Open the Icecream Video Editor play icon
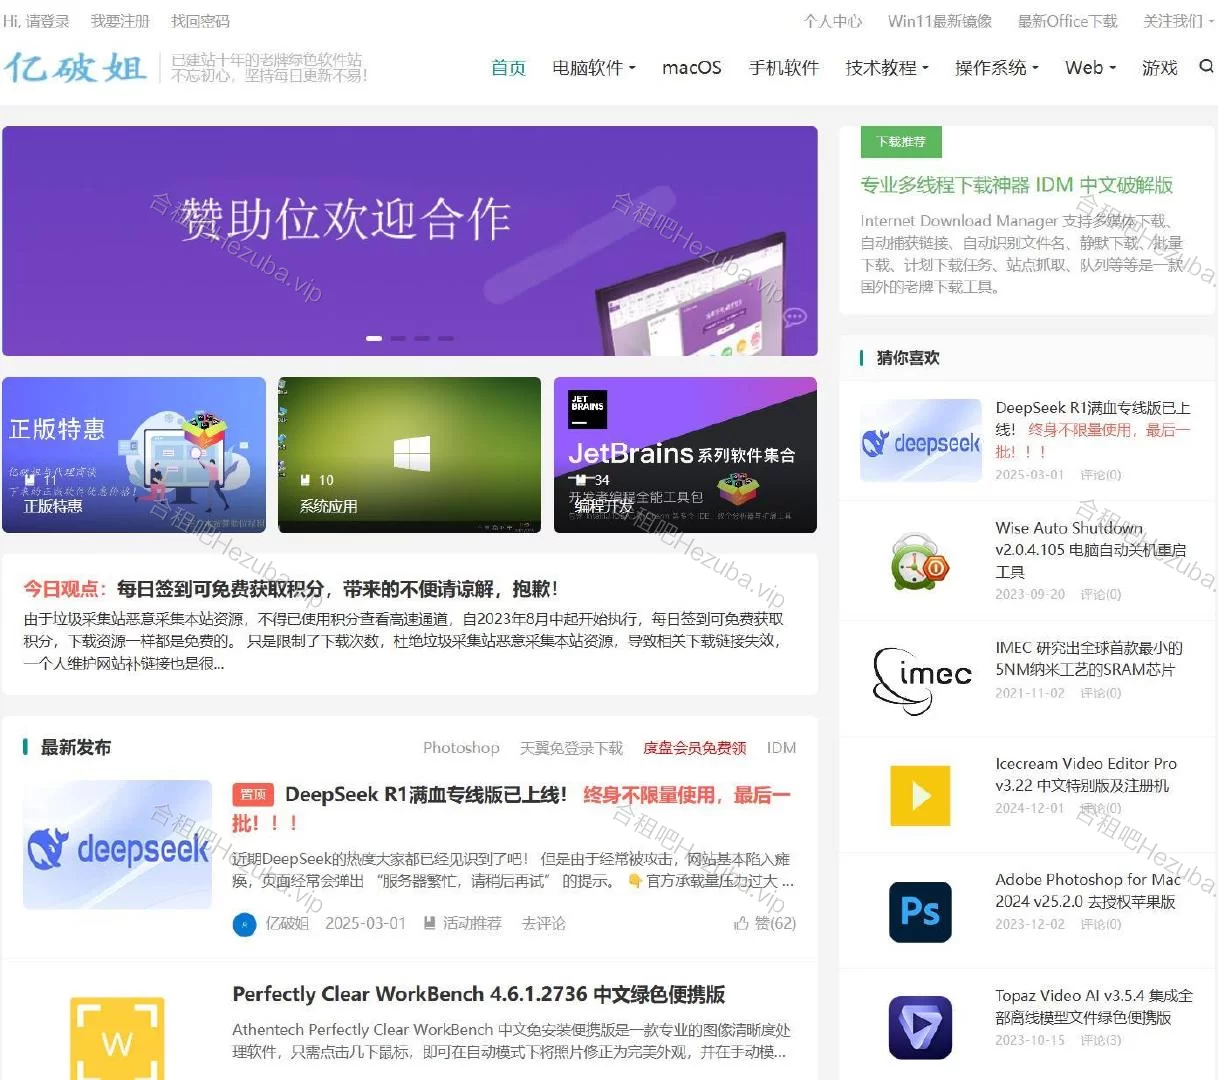Viewport: 1218px width, 1080px height. tap(920, 796)
